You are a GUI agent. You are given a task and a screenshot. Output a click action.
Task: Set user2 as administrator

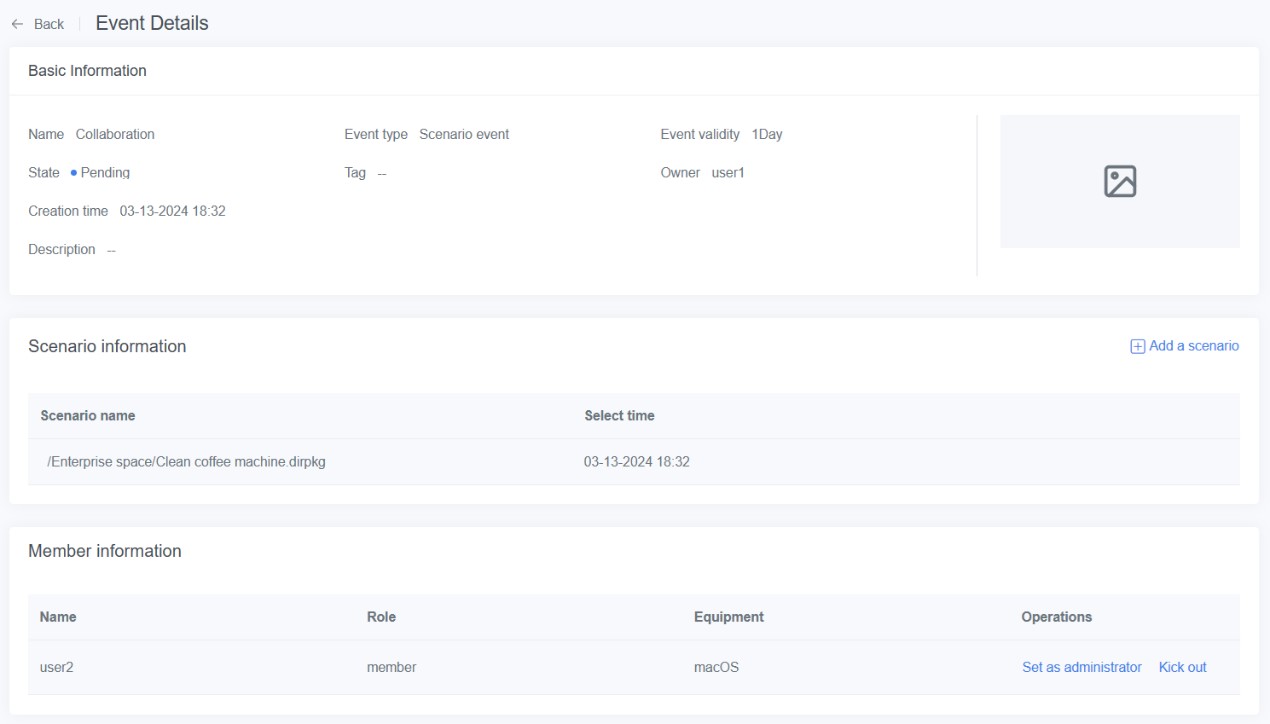[1081, 667]
